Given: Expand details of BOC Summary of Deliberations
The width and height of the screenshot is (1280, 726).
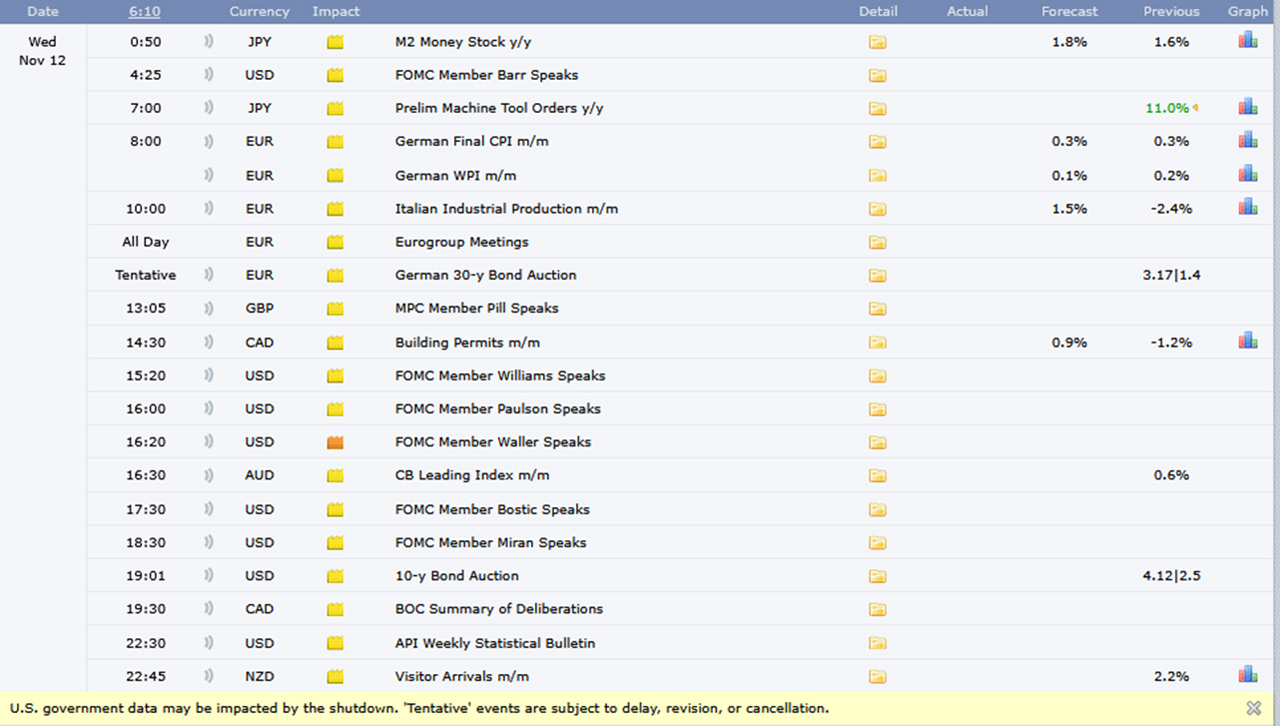Looking at the screenshot, I should tap(877, 609).
